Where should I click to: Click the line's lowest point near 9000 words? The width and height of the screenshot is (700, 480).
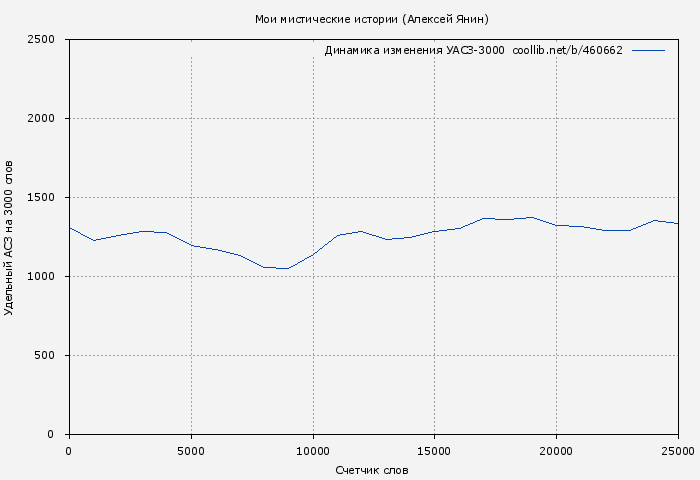coord(288,268)
